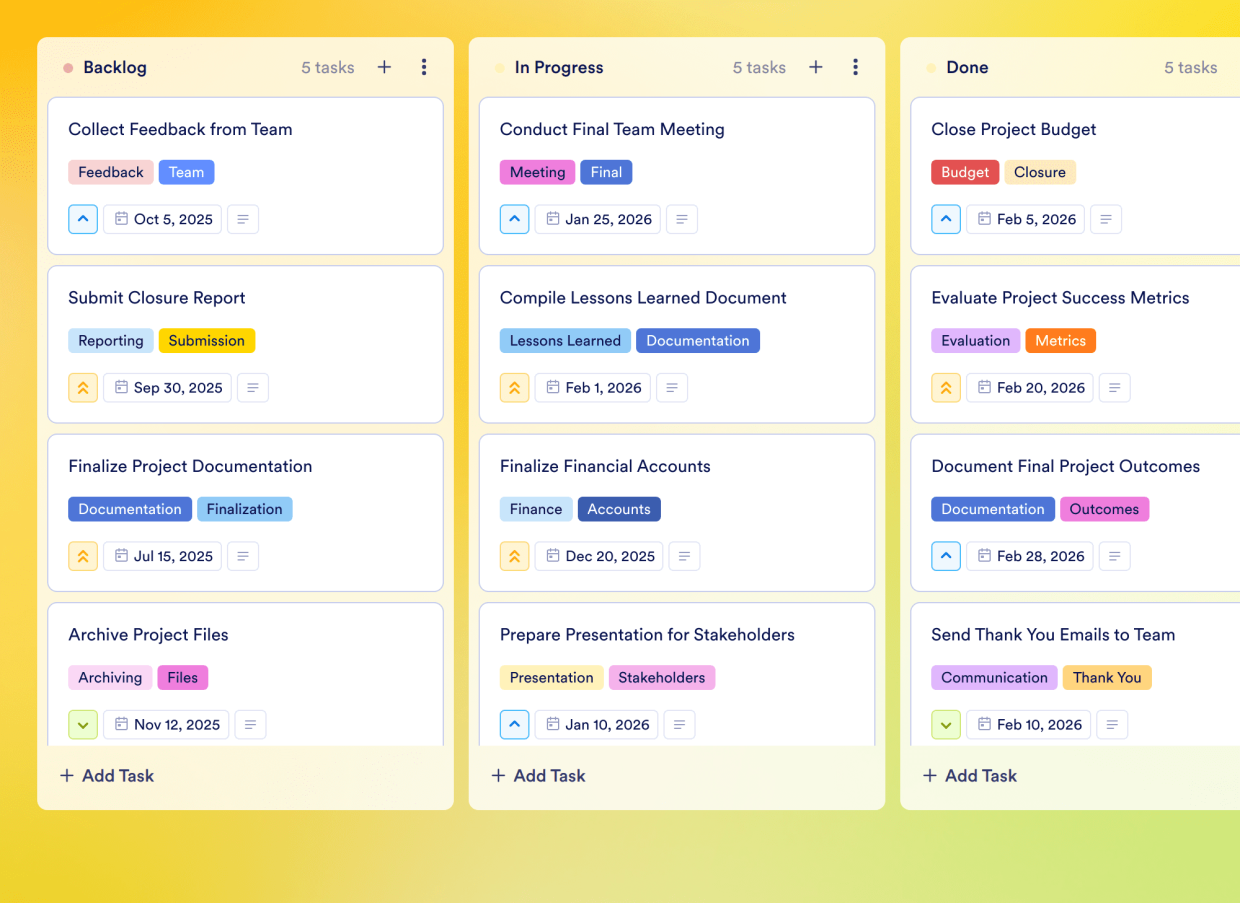The image size is (1240, 903).
Task: Click the double chevron on Evaluate Project Success Metrics
Action: click(946, 387)
